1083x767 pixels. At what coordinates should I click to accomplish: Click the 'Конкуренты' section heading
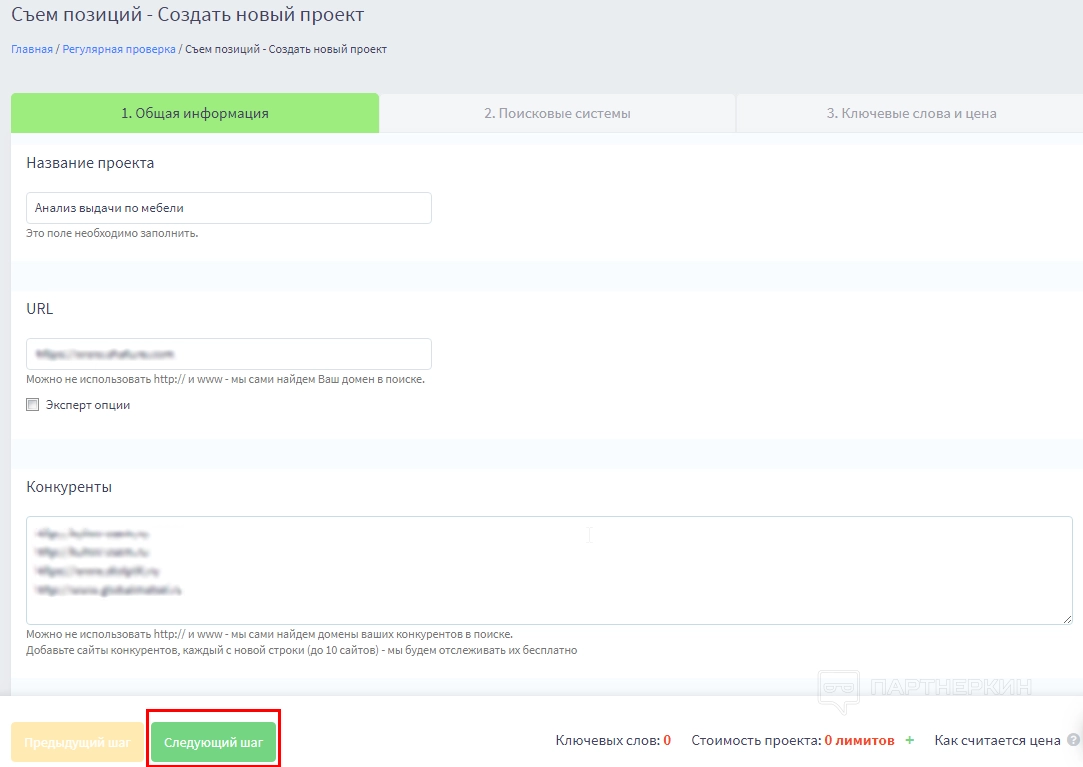[69, 486]
